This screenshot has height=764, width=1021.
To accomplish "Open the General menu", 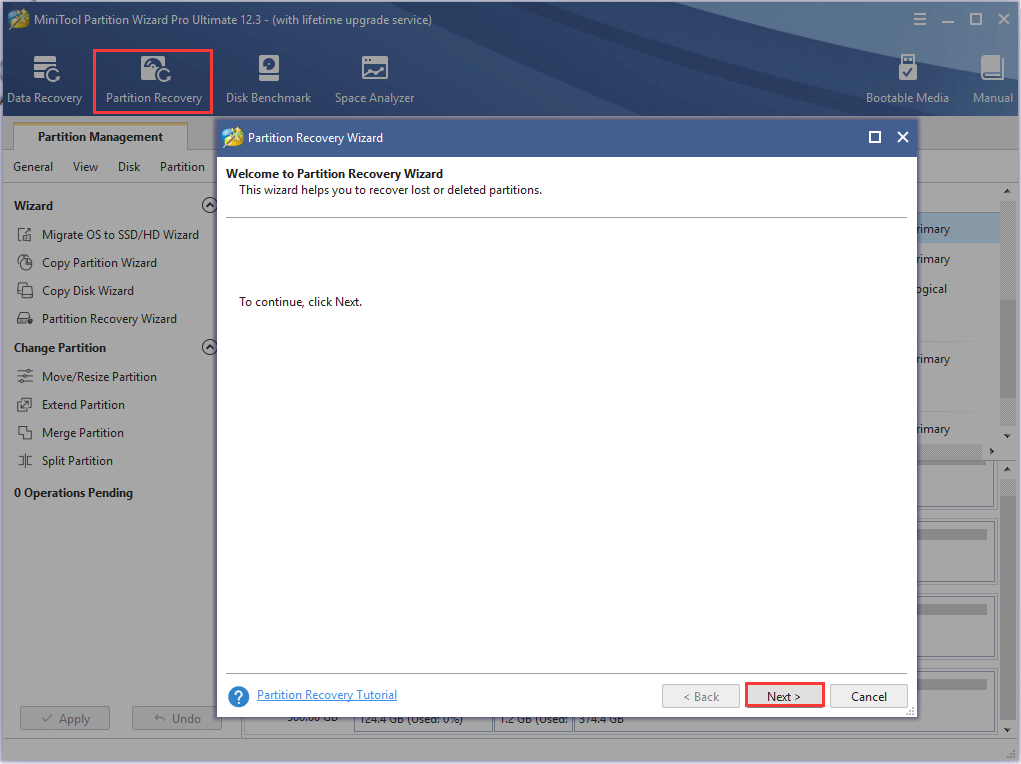I will [x=32, y=166].
